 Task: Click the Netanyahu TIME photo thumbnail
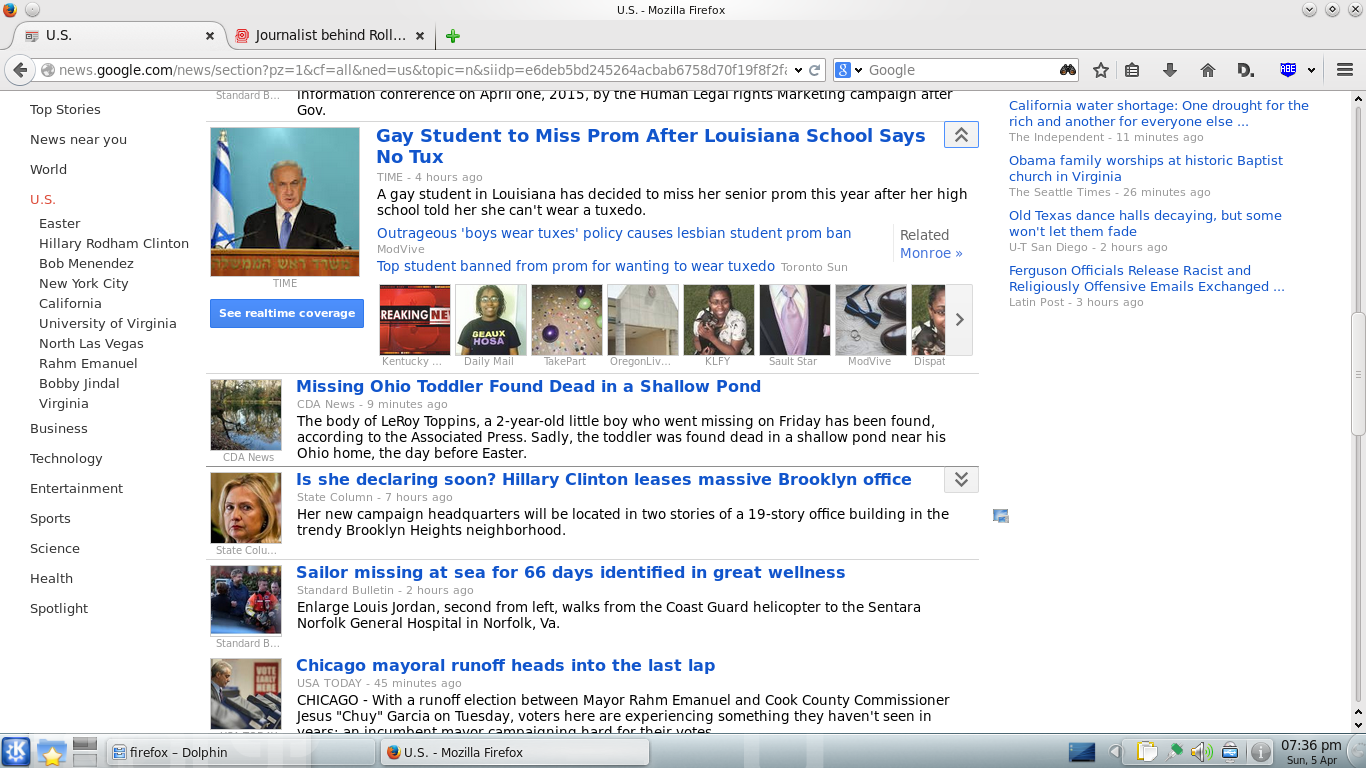[285, 202]
